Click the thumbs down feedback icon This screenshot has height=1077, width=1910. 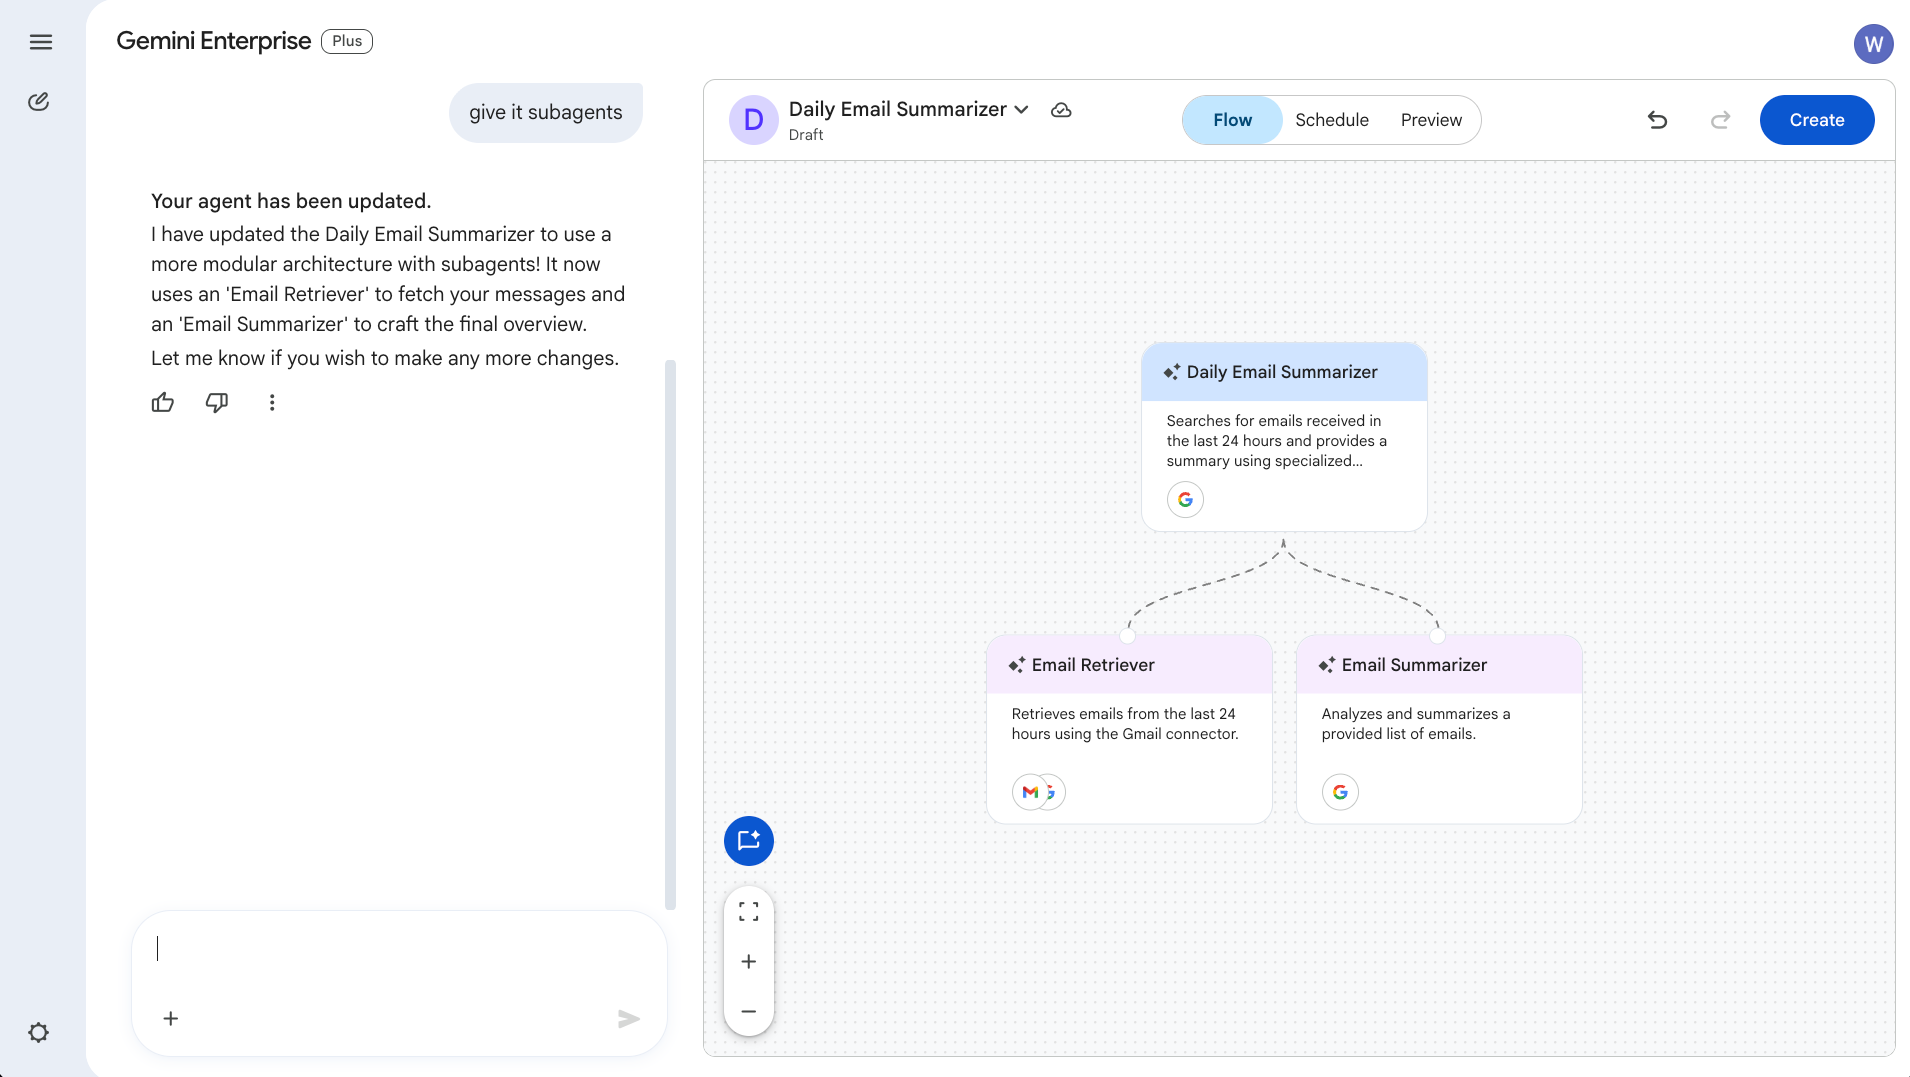coord(217,402)
